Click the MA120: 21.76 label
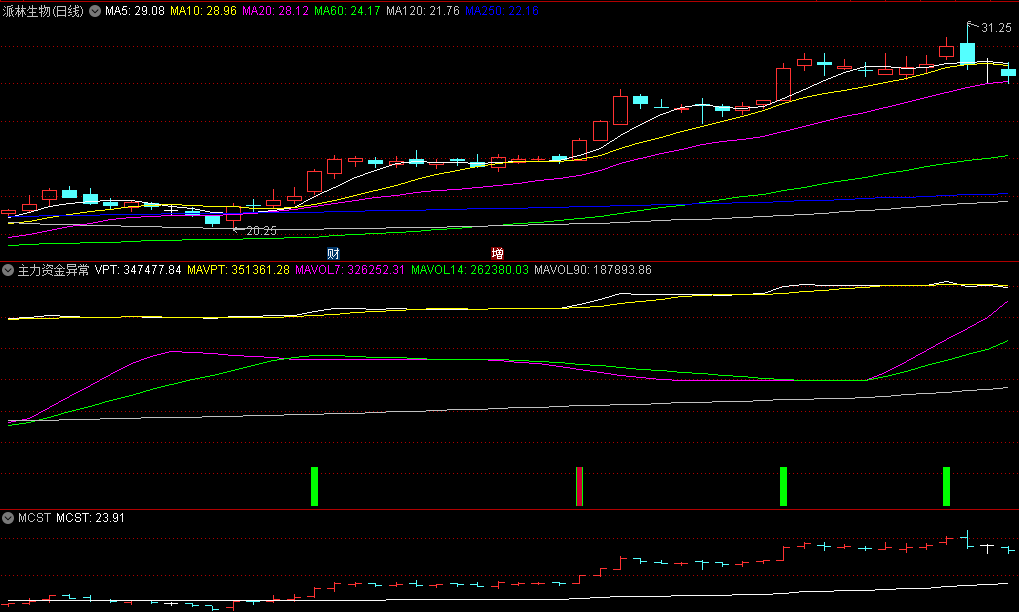 click(x=423, y=11)
